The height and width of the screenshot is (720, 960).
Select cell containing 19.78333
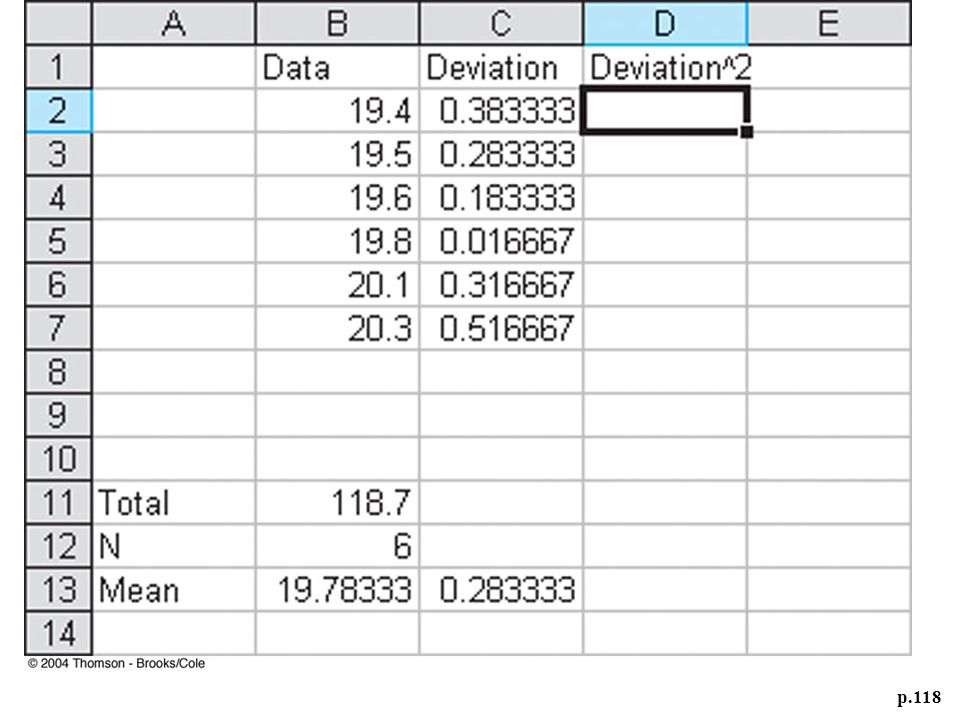click(x=337, y=589)
